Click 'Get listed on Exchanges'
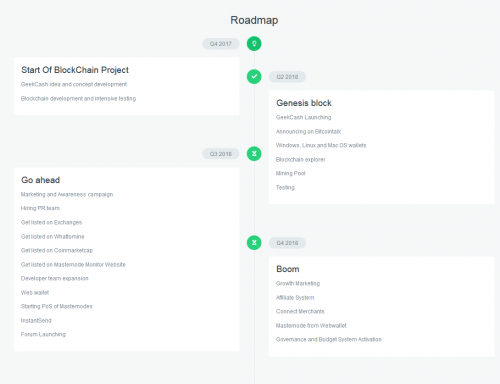 tap(51, 222)
